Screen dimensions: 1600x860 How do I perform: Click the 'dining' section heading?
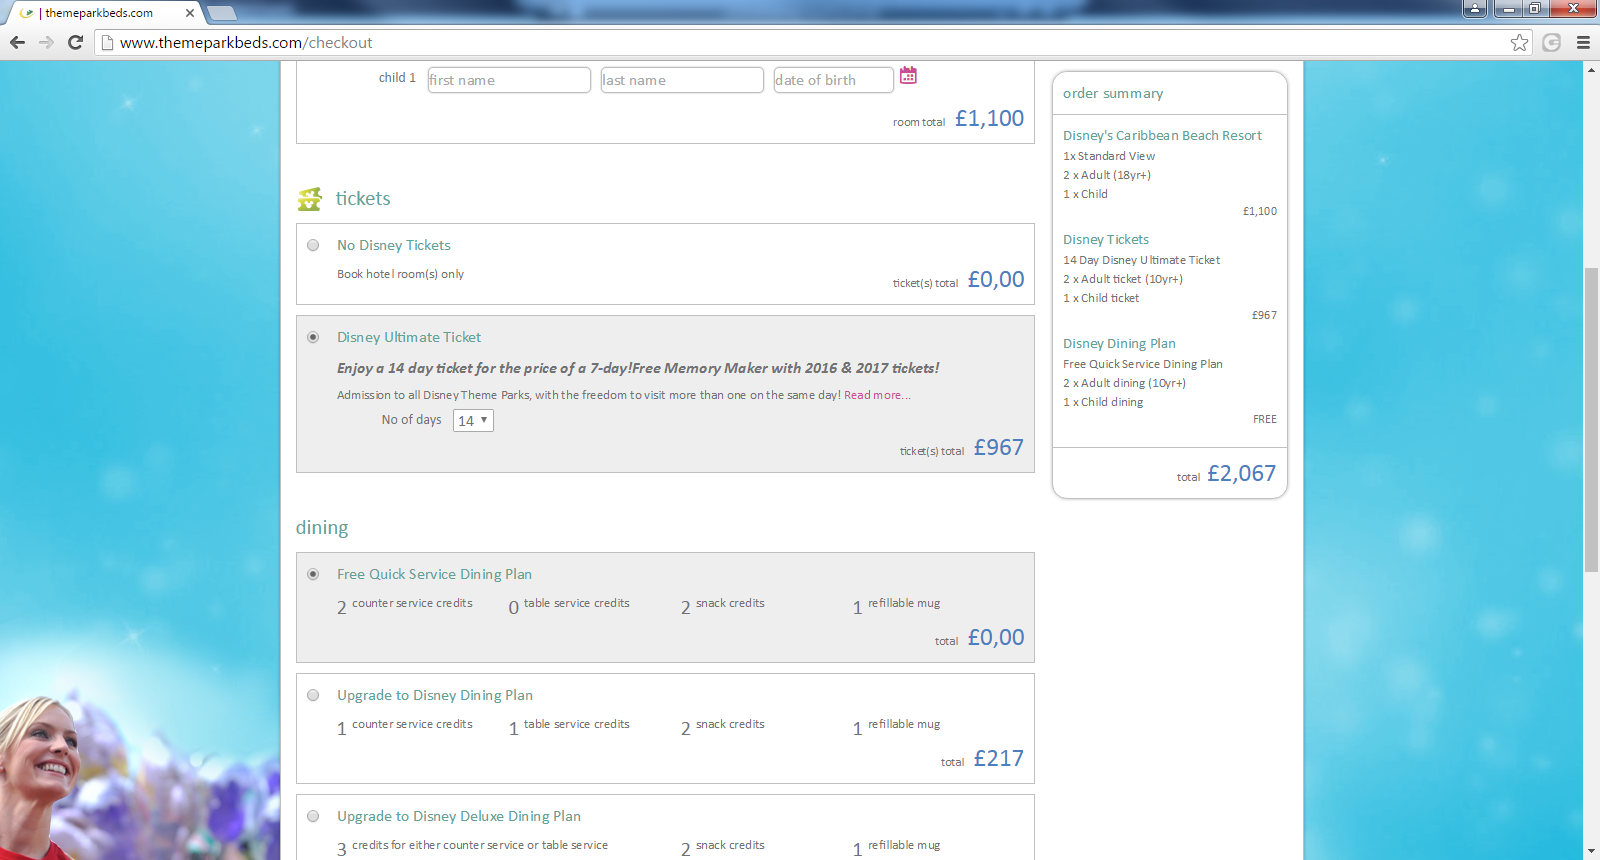tap(322, 528)
